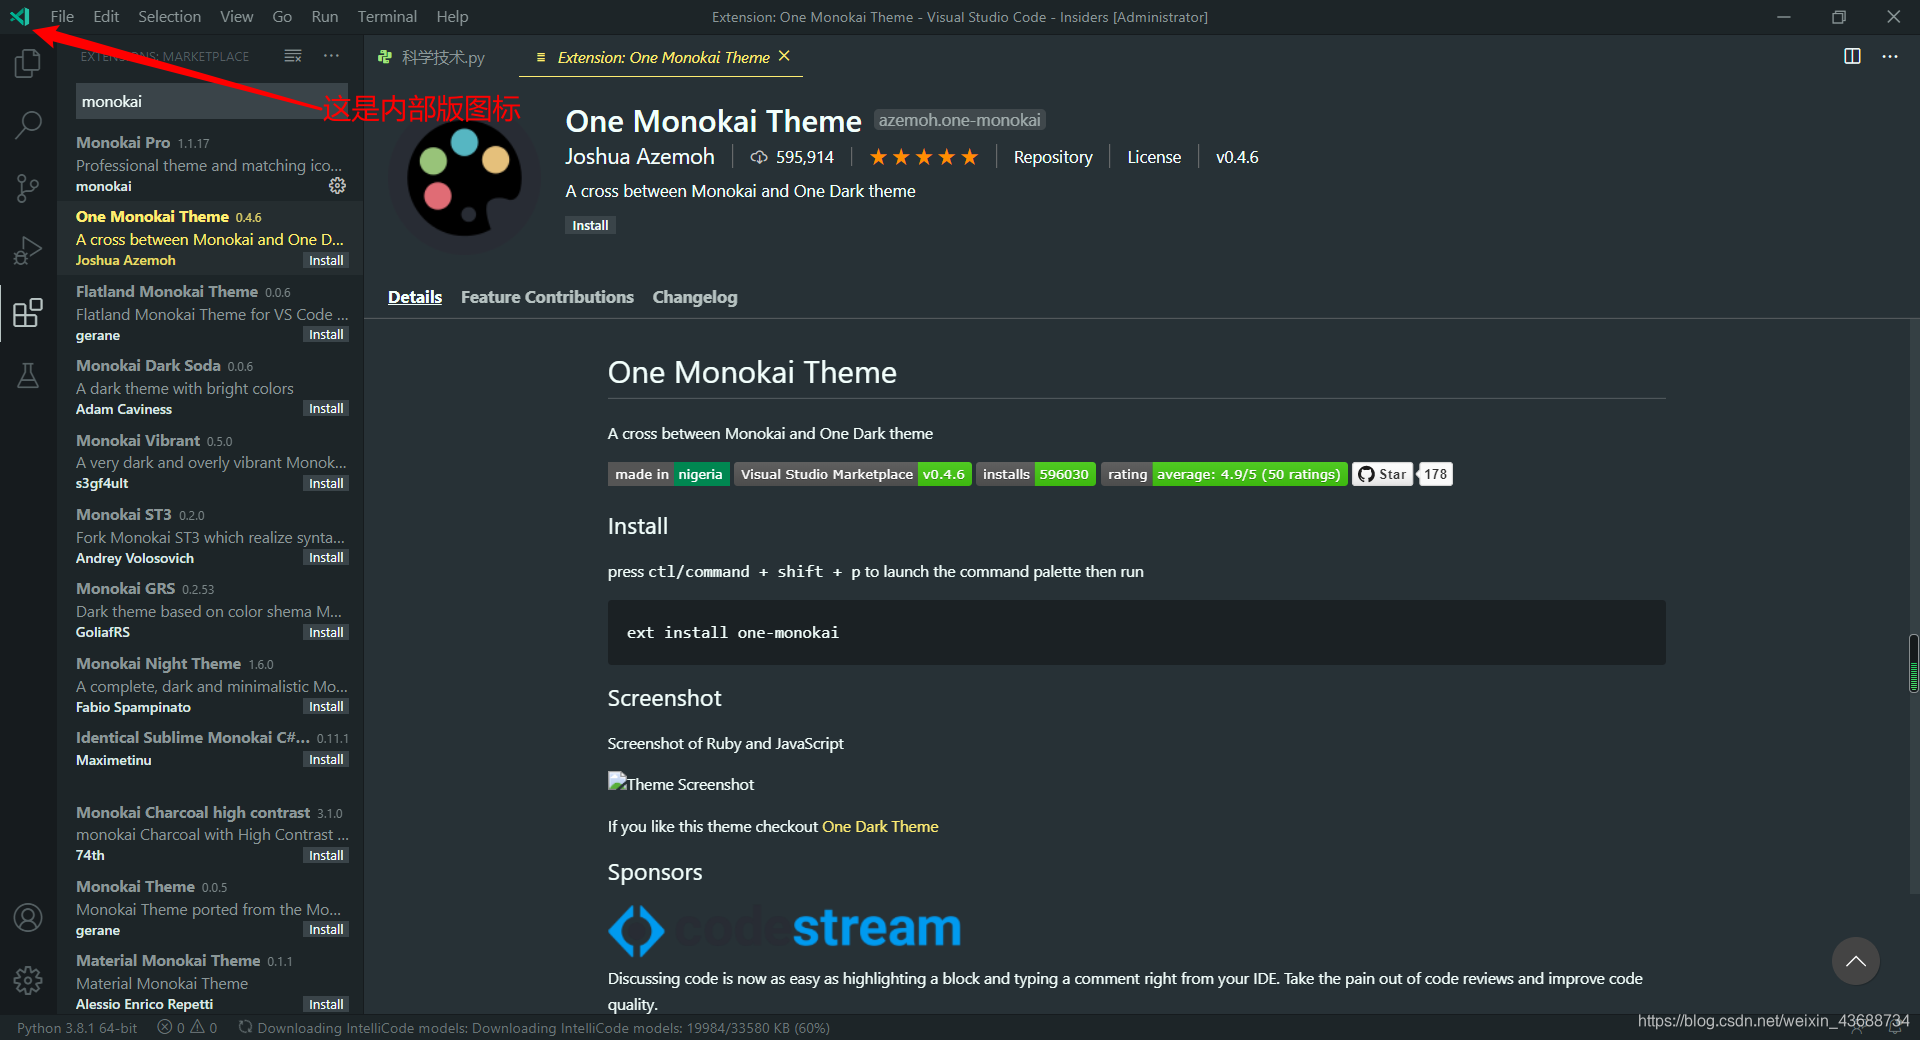Install One Monokai Theme in sidebar list

326,260
